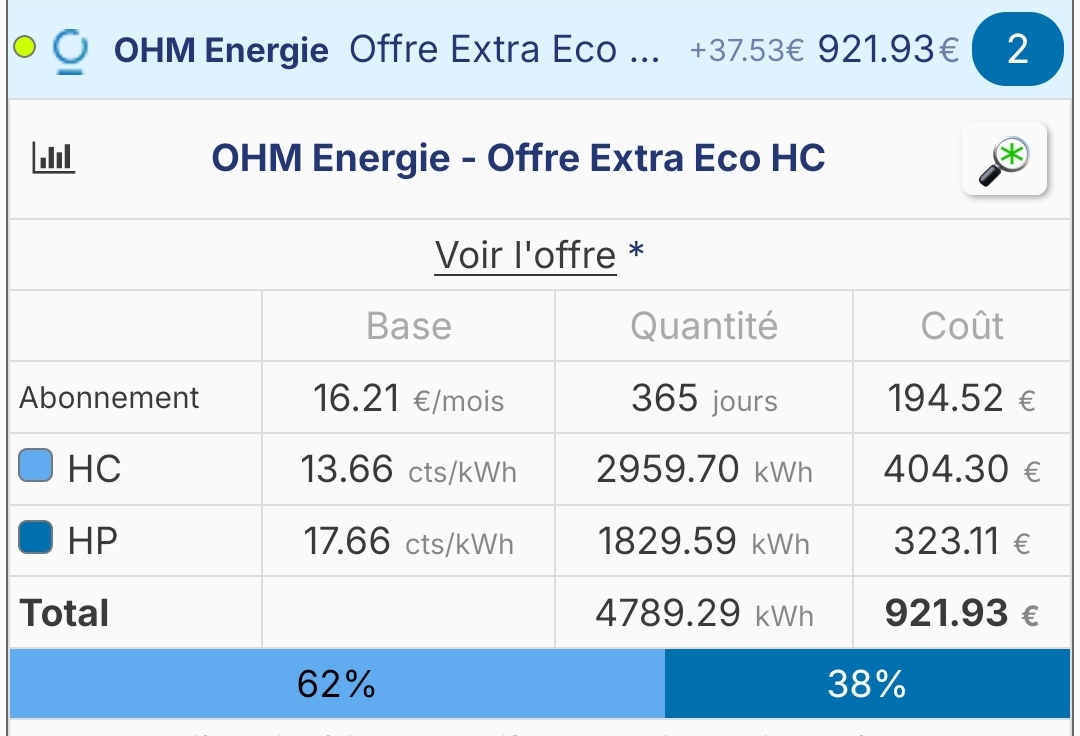Image resolution: width=1080 pixels, height=736 pixels.
Task: Select the Base column header
Action: [x=408, y=326]
